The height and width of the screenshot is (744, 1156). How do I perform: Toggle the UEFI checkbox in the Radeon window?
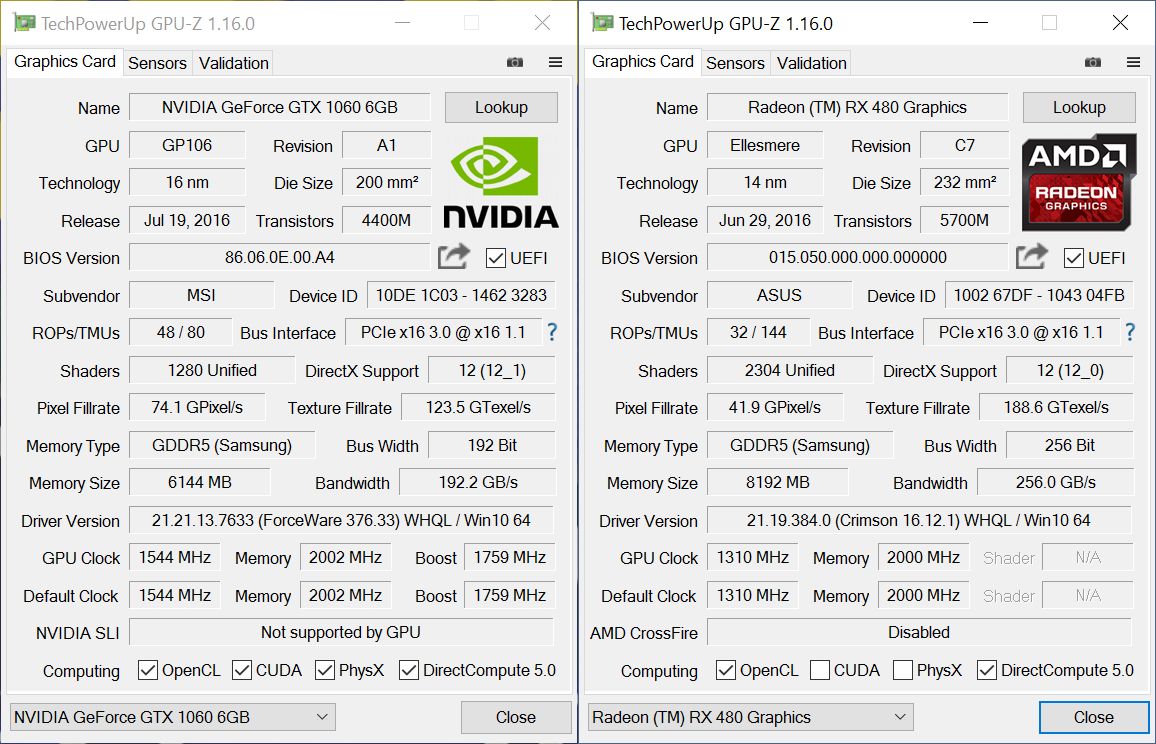coord(1073,258)
